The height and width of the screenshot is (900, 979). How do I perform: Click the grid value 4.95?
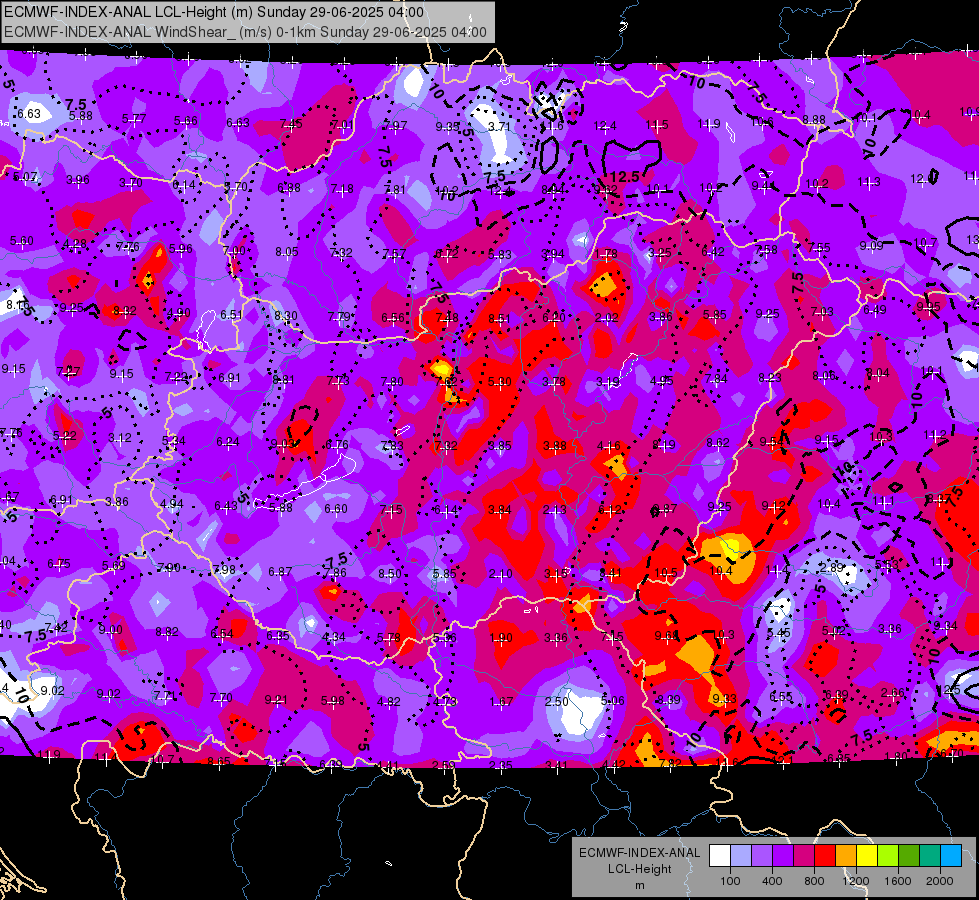point(661,380)
